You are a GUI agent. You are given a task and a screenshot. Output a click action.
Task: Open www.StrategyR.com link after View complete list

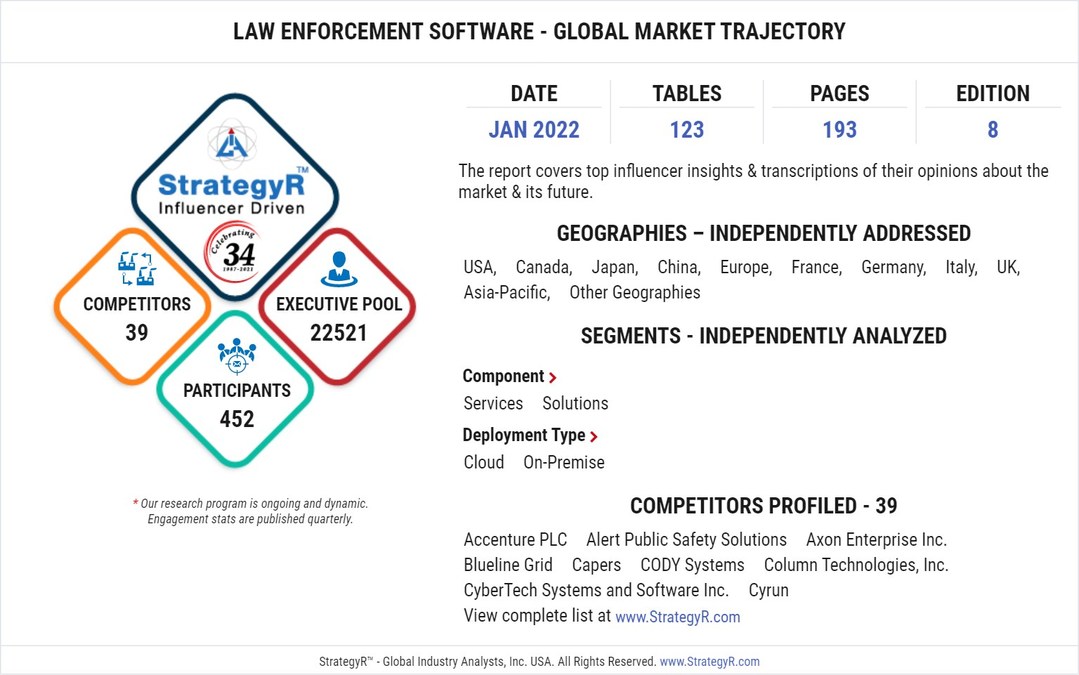pyautogui.click(x=677, y=617)
